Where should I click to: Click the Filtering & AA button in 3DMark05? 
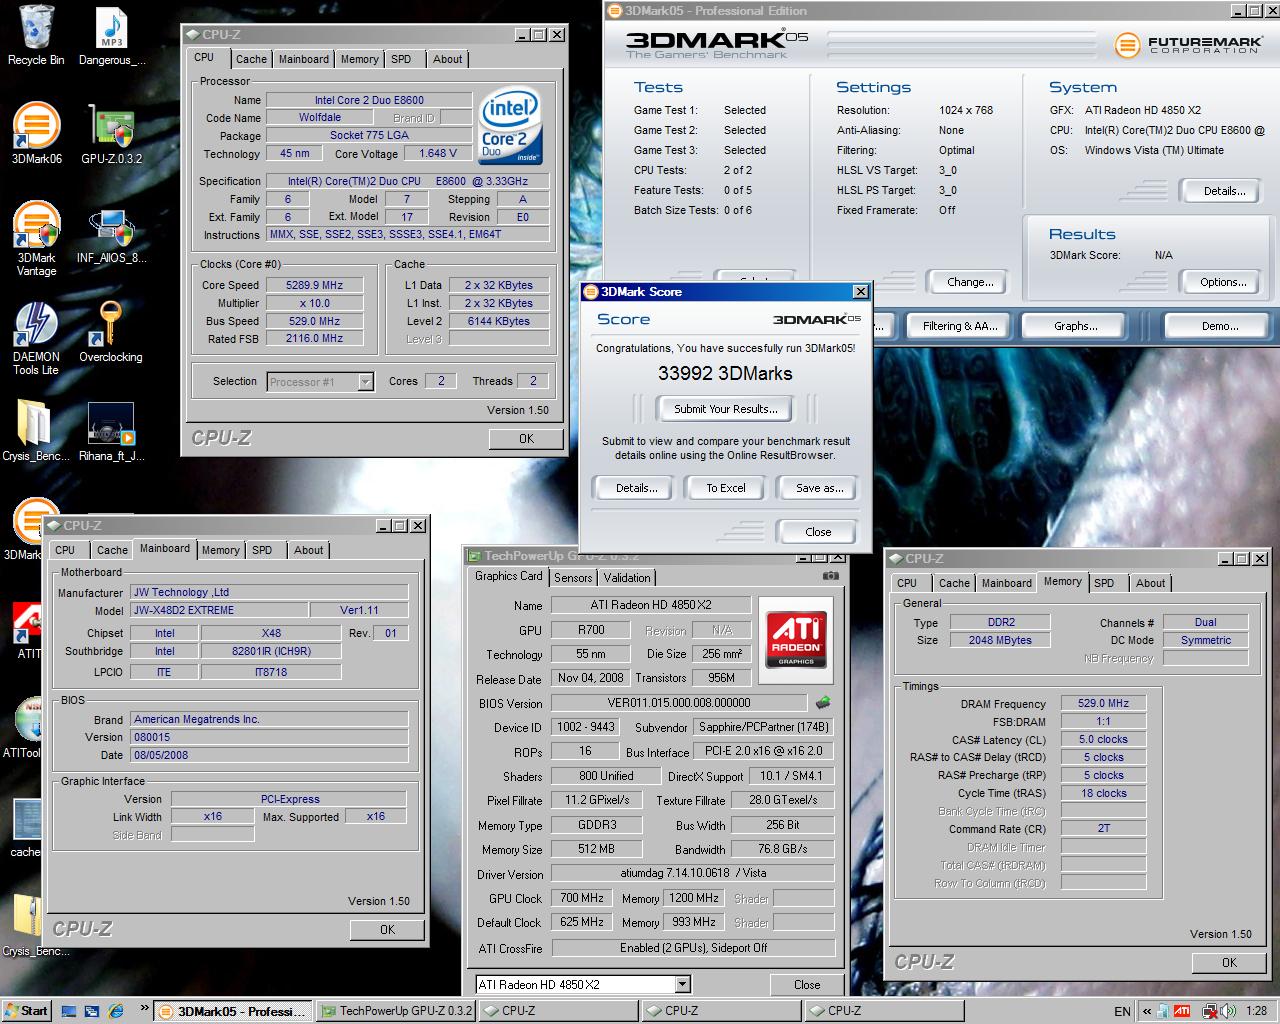(x=960, y=326)
